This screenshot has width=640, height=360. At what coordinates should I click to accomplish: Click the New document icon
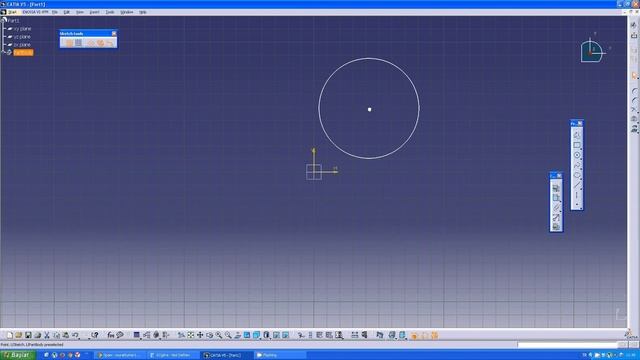pyautogui.click(x=9, y=335)
